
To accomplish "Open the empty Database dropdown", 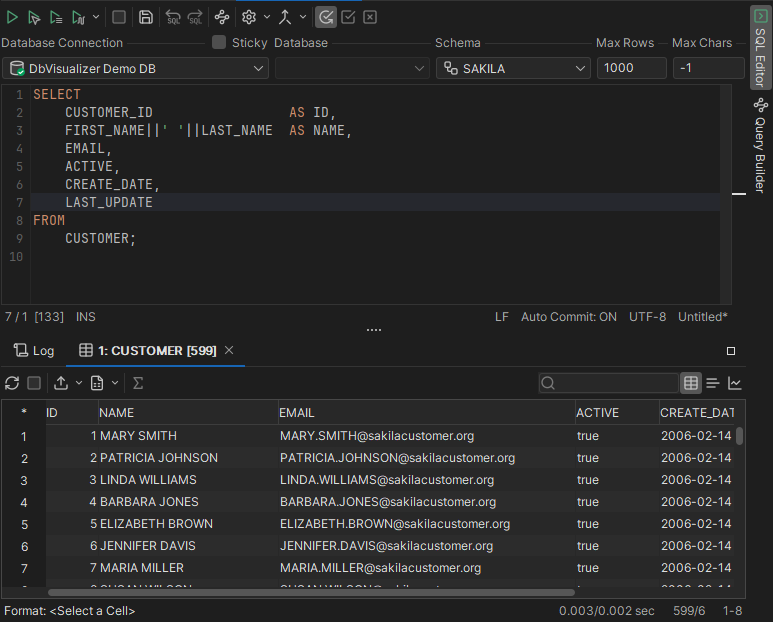I will (x=352, y=69).
